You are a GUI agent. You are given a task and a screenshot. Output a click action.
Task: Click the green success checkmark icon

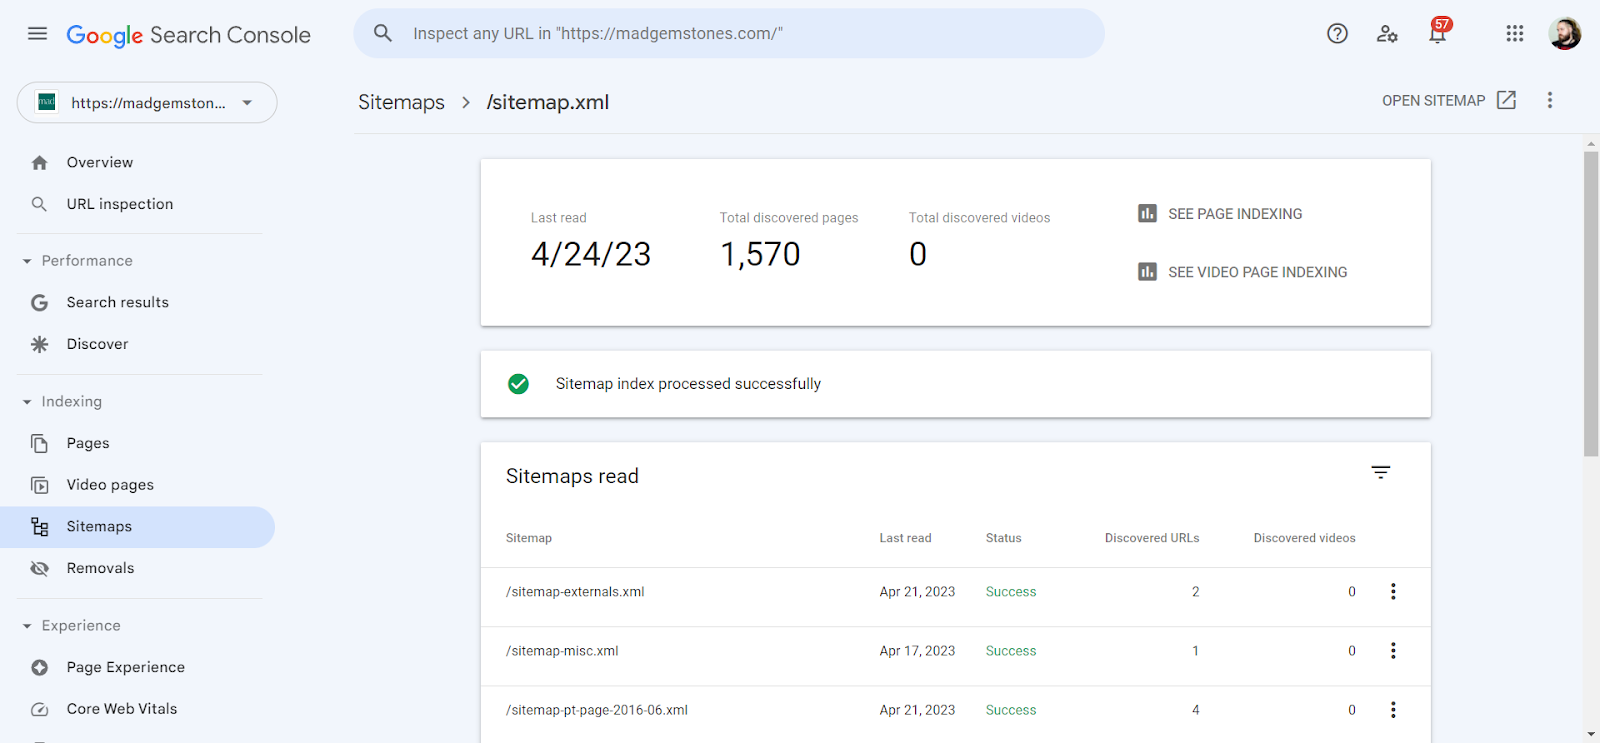pyautogui.click(x=518, y=384)
